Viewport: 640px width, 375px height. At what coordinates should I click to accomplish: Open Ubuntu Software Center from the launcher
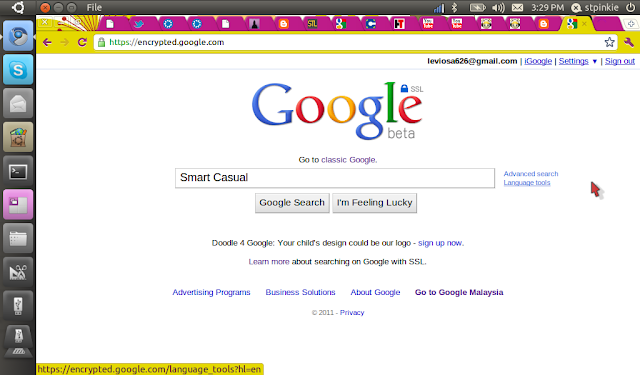18,137
